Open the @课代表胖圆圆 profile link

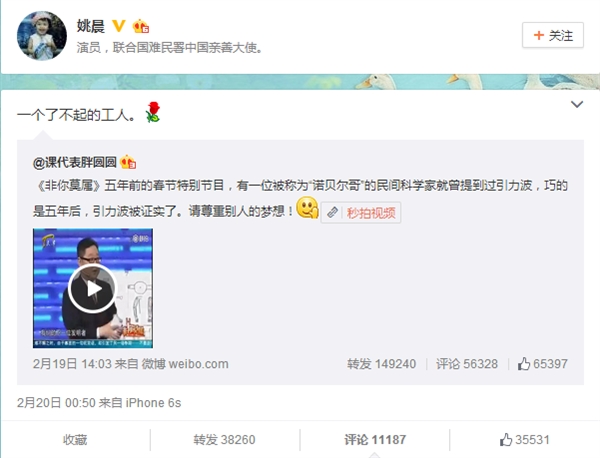click(x=75, y=162)
